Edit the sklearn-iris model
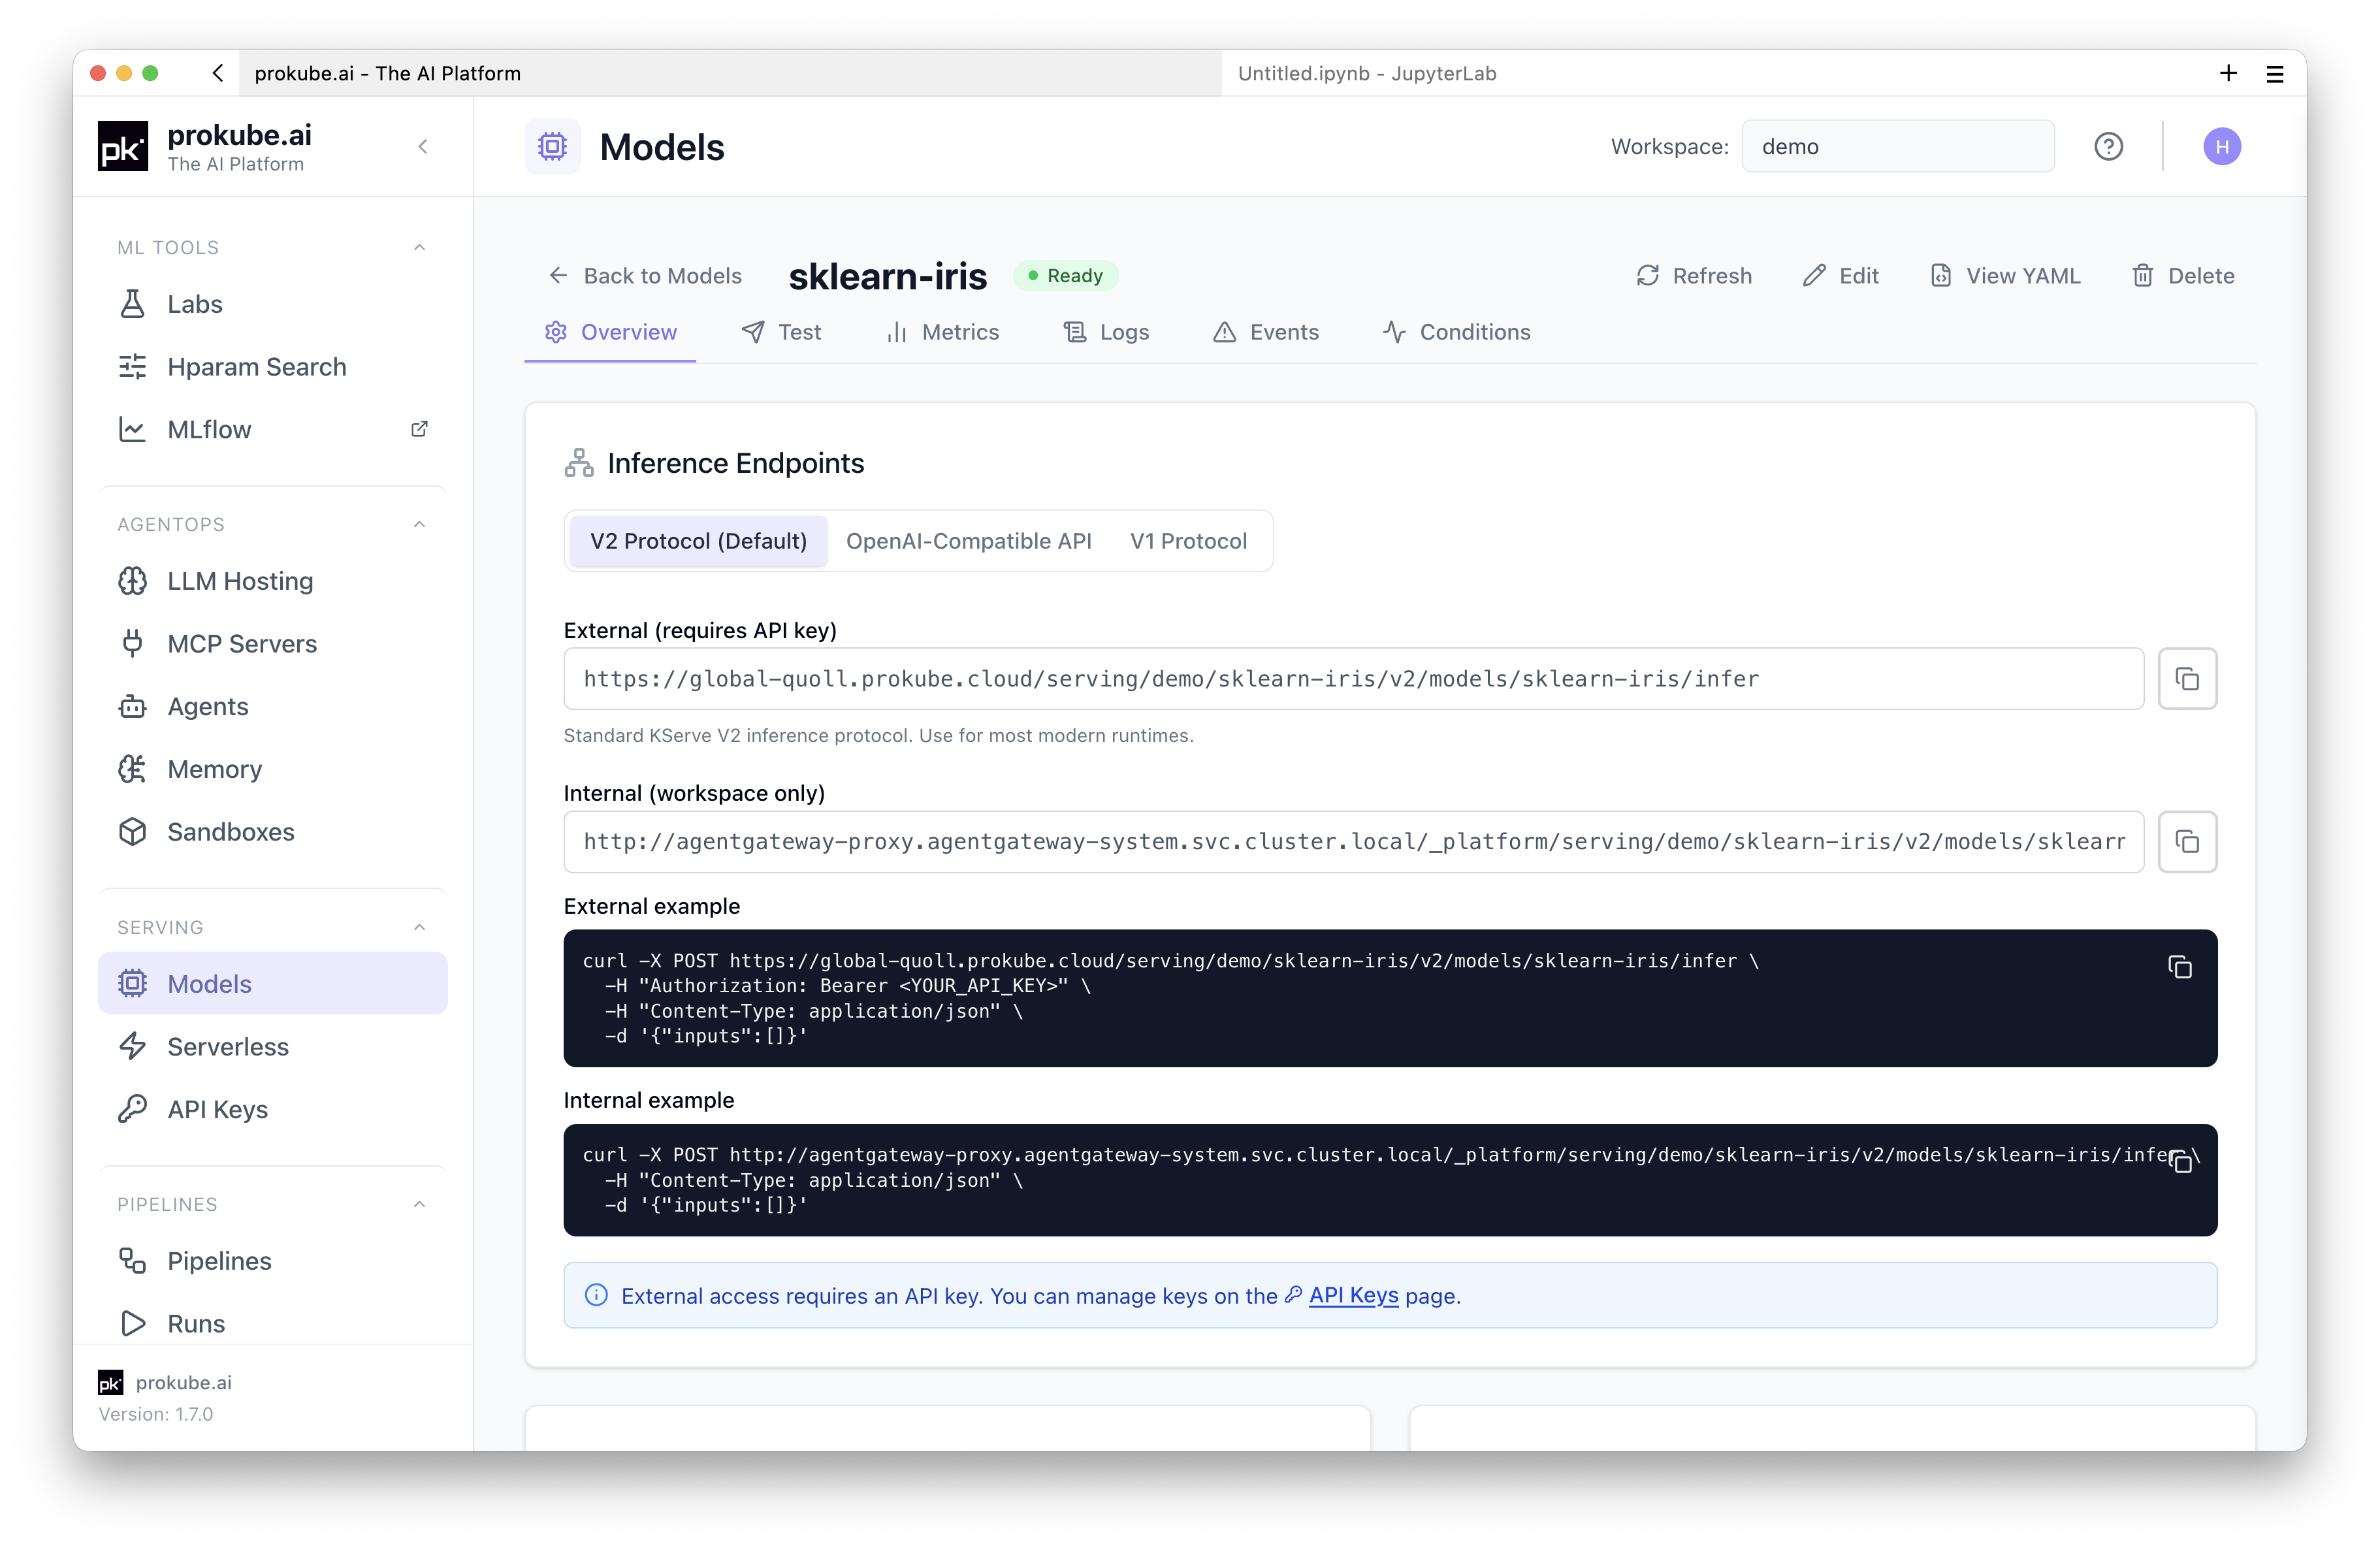Screen dimensions: 2380x1548 1840,276
